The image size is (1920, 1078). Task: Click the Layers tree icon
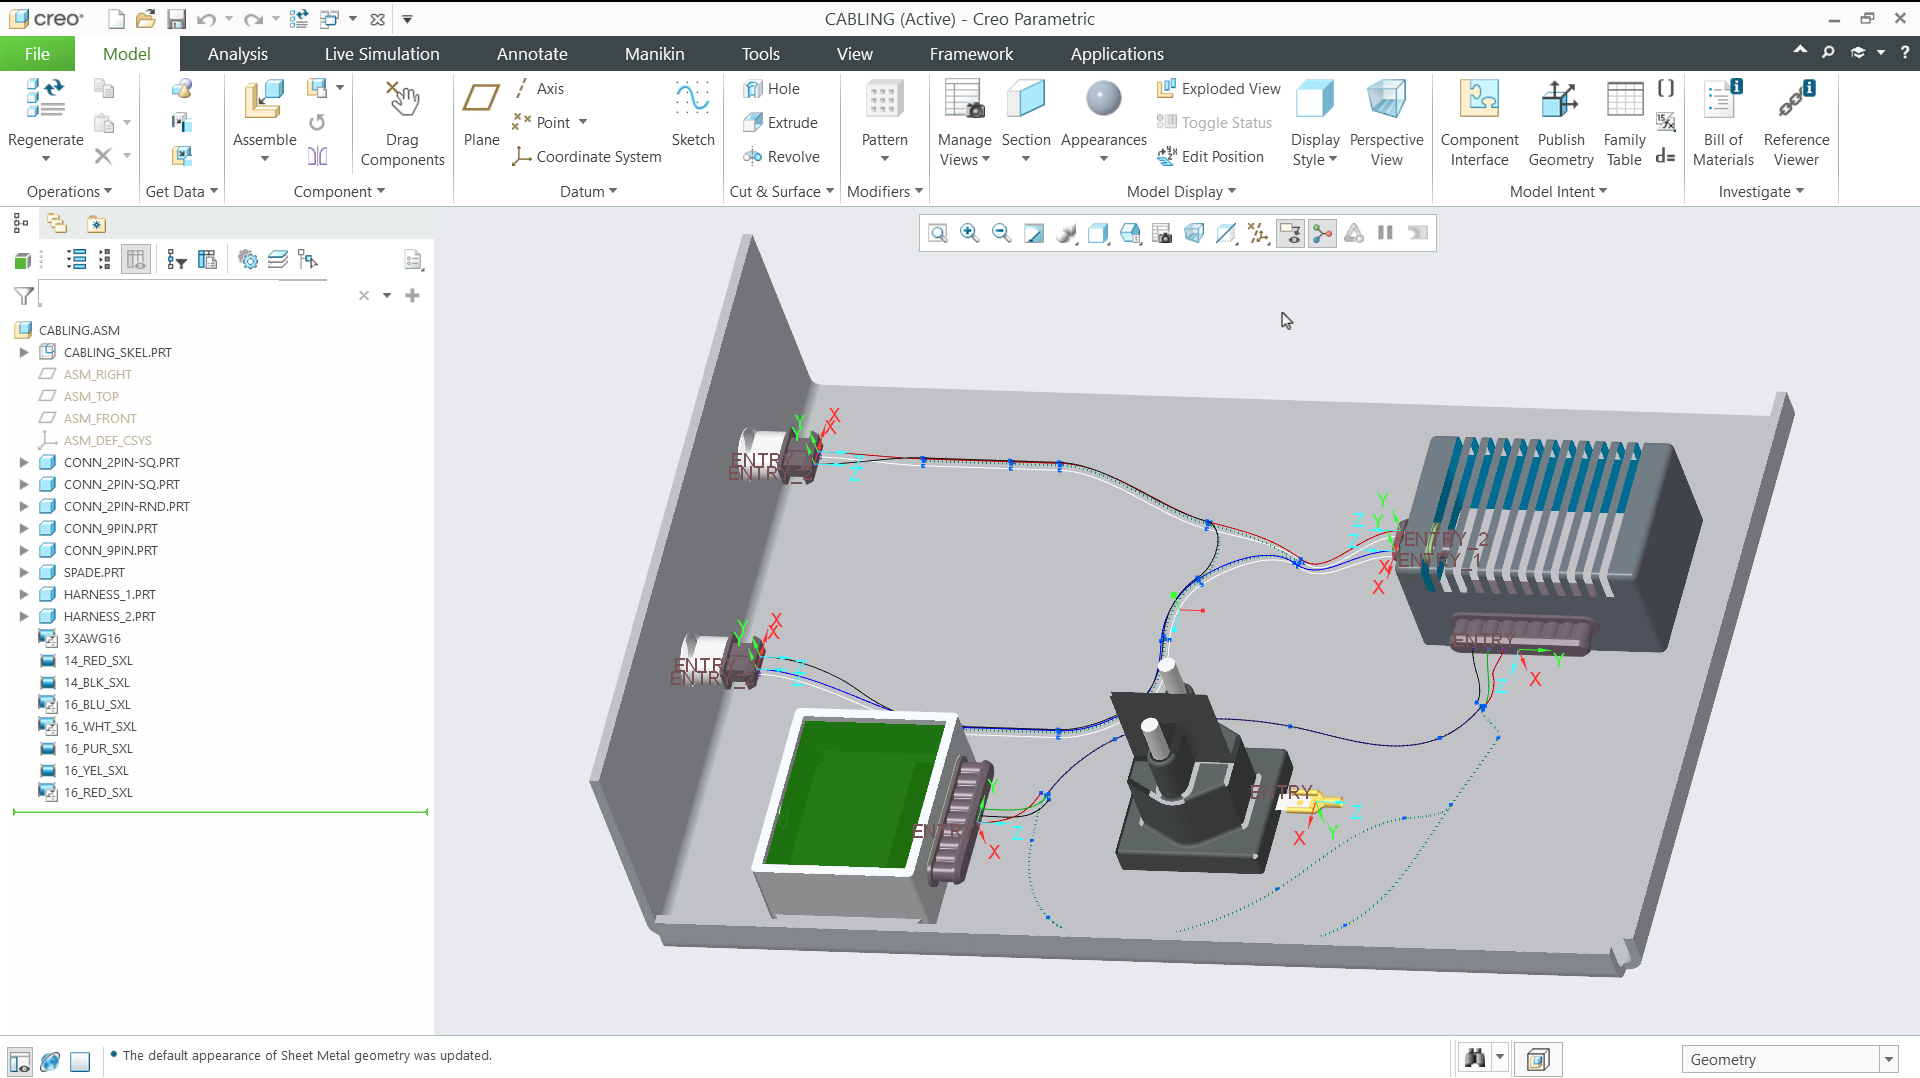[278, 260]
